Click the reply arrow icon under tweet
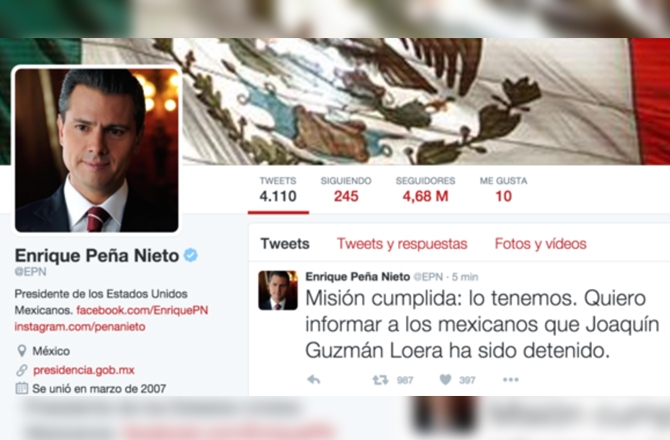The width and height of the screenshot is (670, 440). (x=314, y=379)
